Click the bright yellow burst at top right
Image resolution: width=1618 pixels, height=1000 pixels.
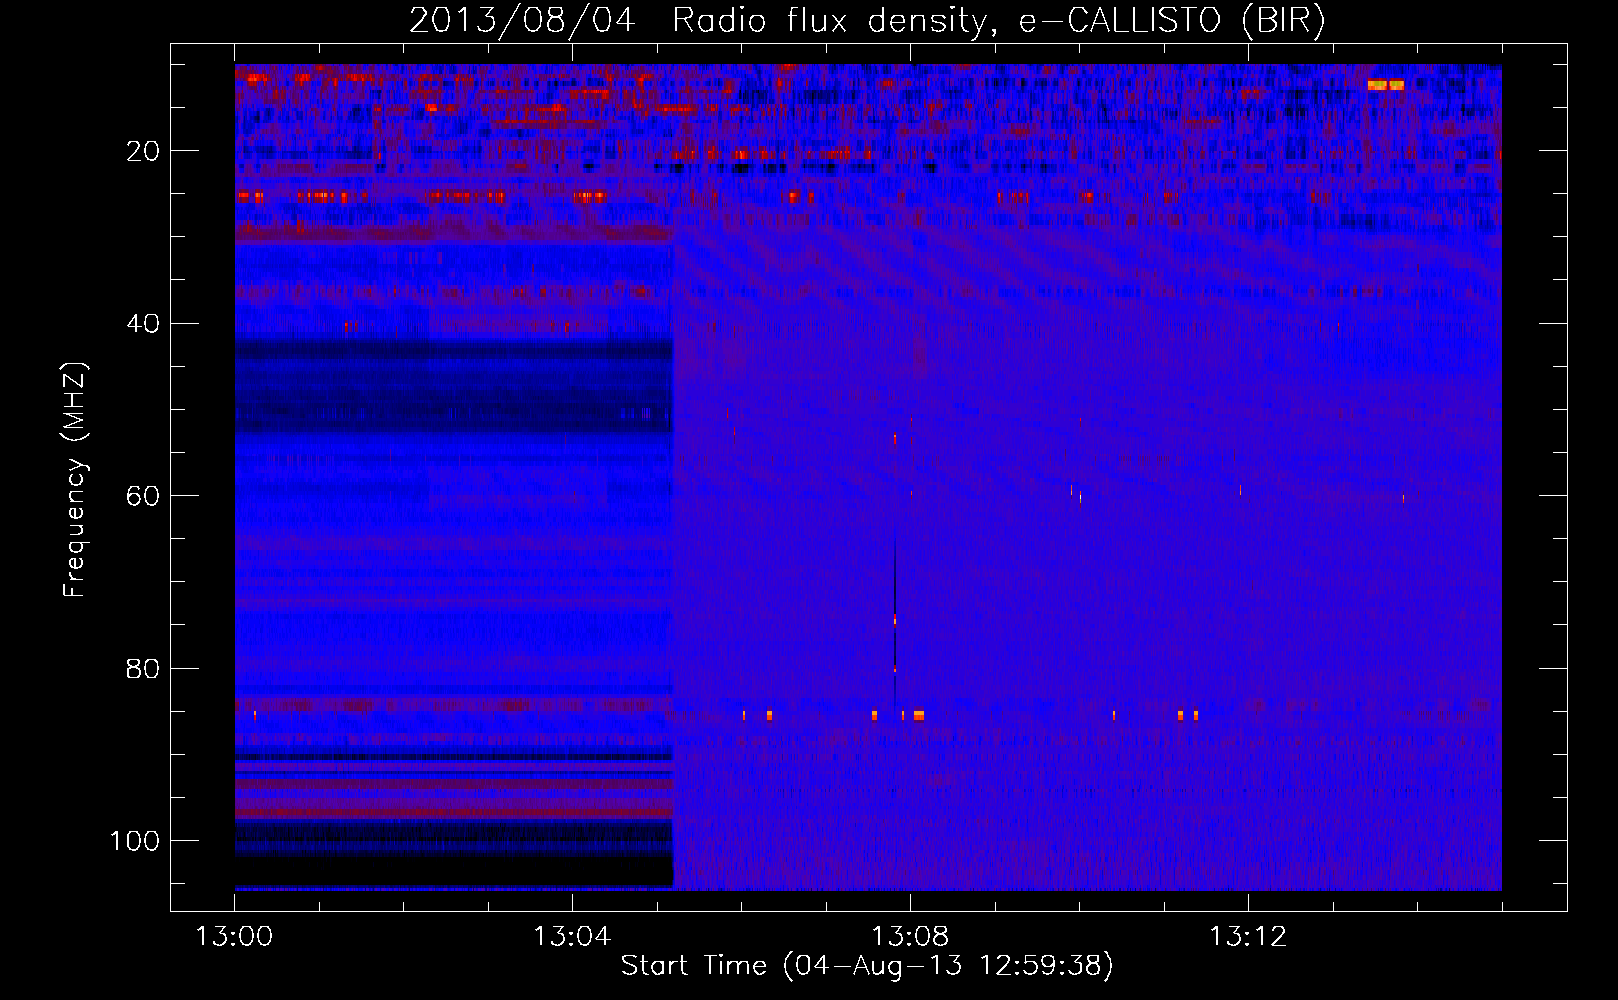[1385, 85]
